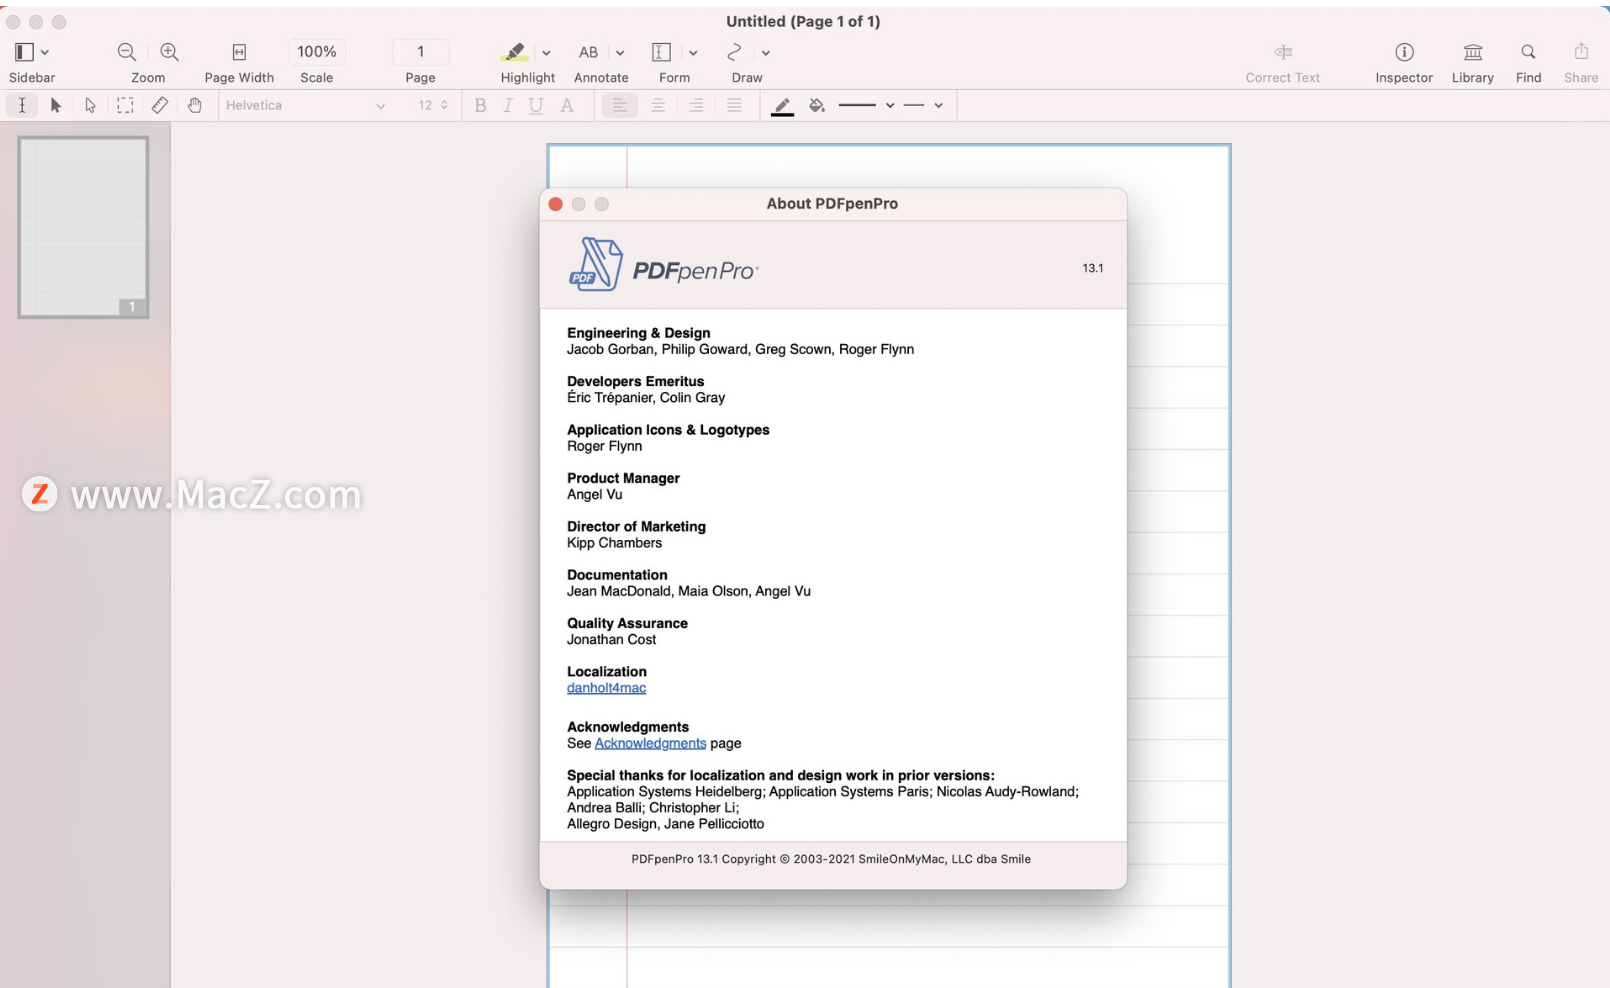The width and height of the screenshot is (1610, 988).
Task: Click the PDFpenPro logo in About window
Action: click(663, 265)
